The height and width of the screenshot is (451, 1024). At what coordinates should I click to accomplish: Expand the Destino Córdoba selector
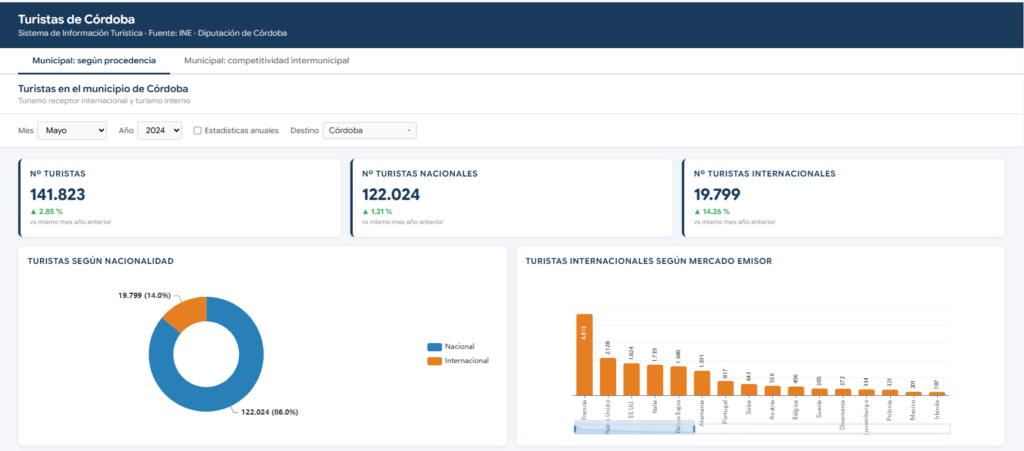(370, 131)
